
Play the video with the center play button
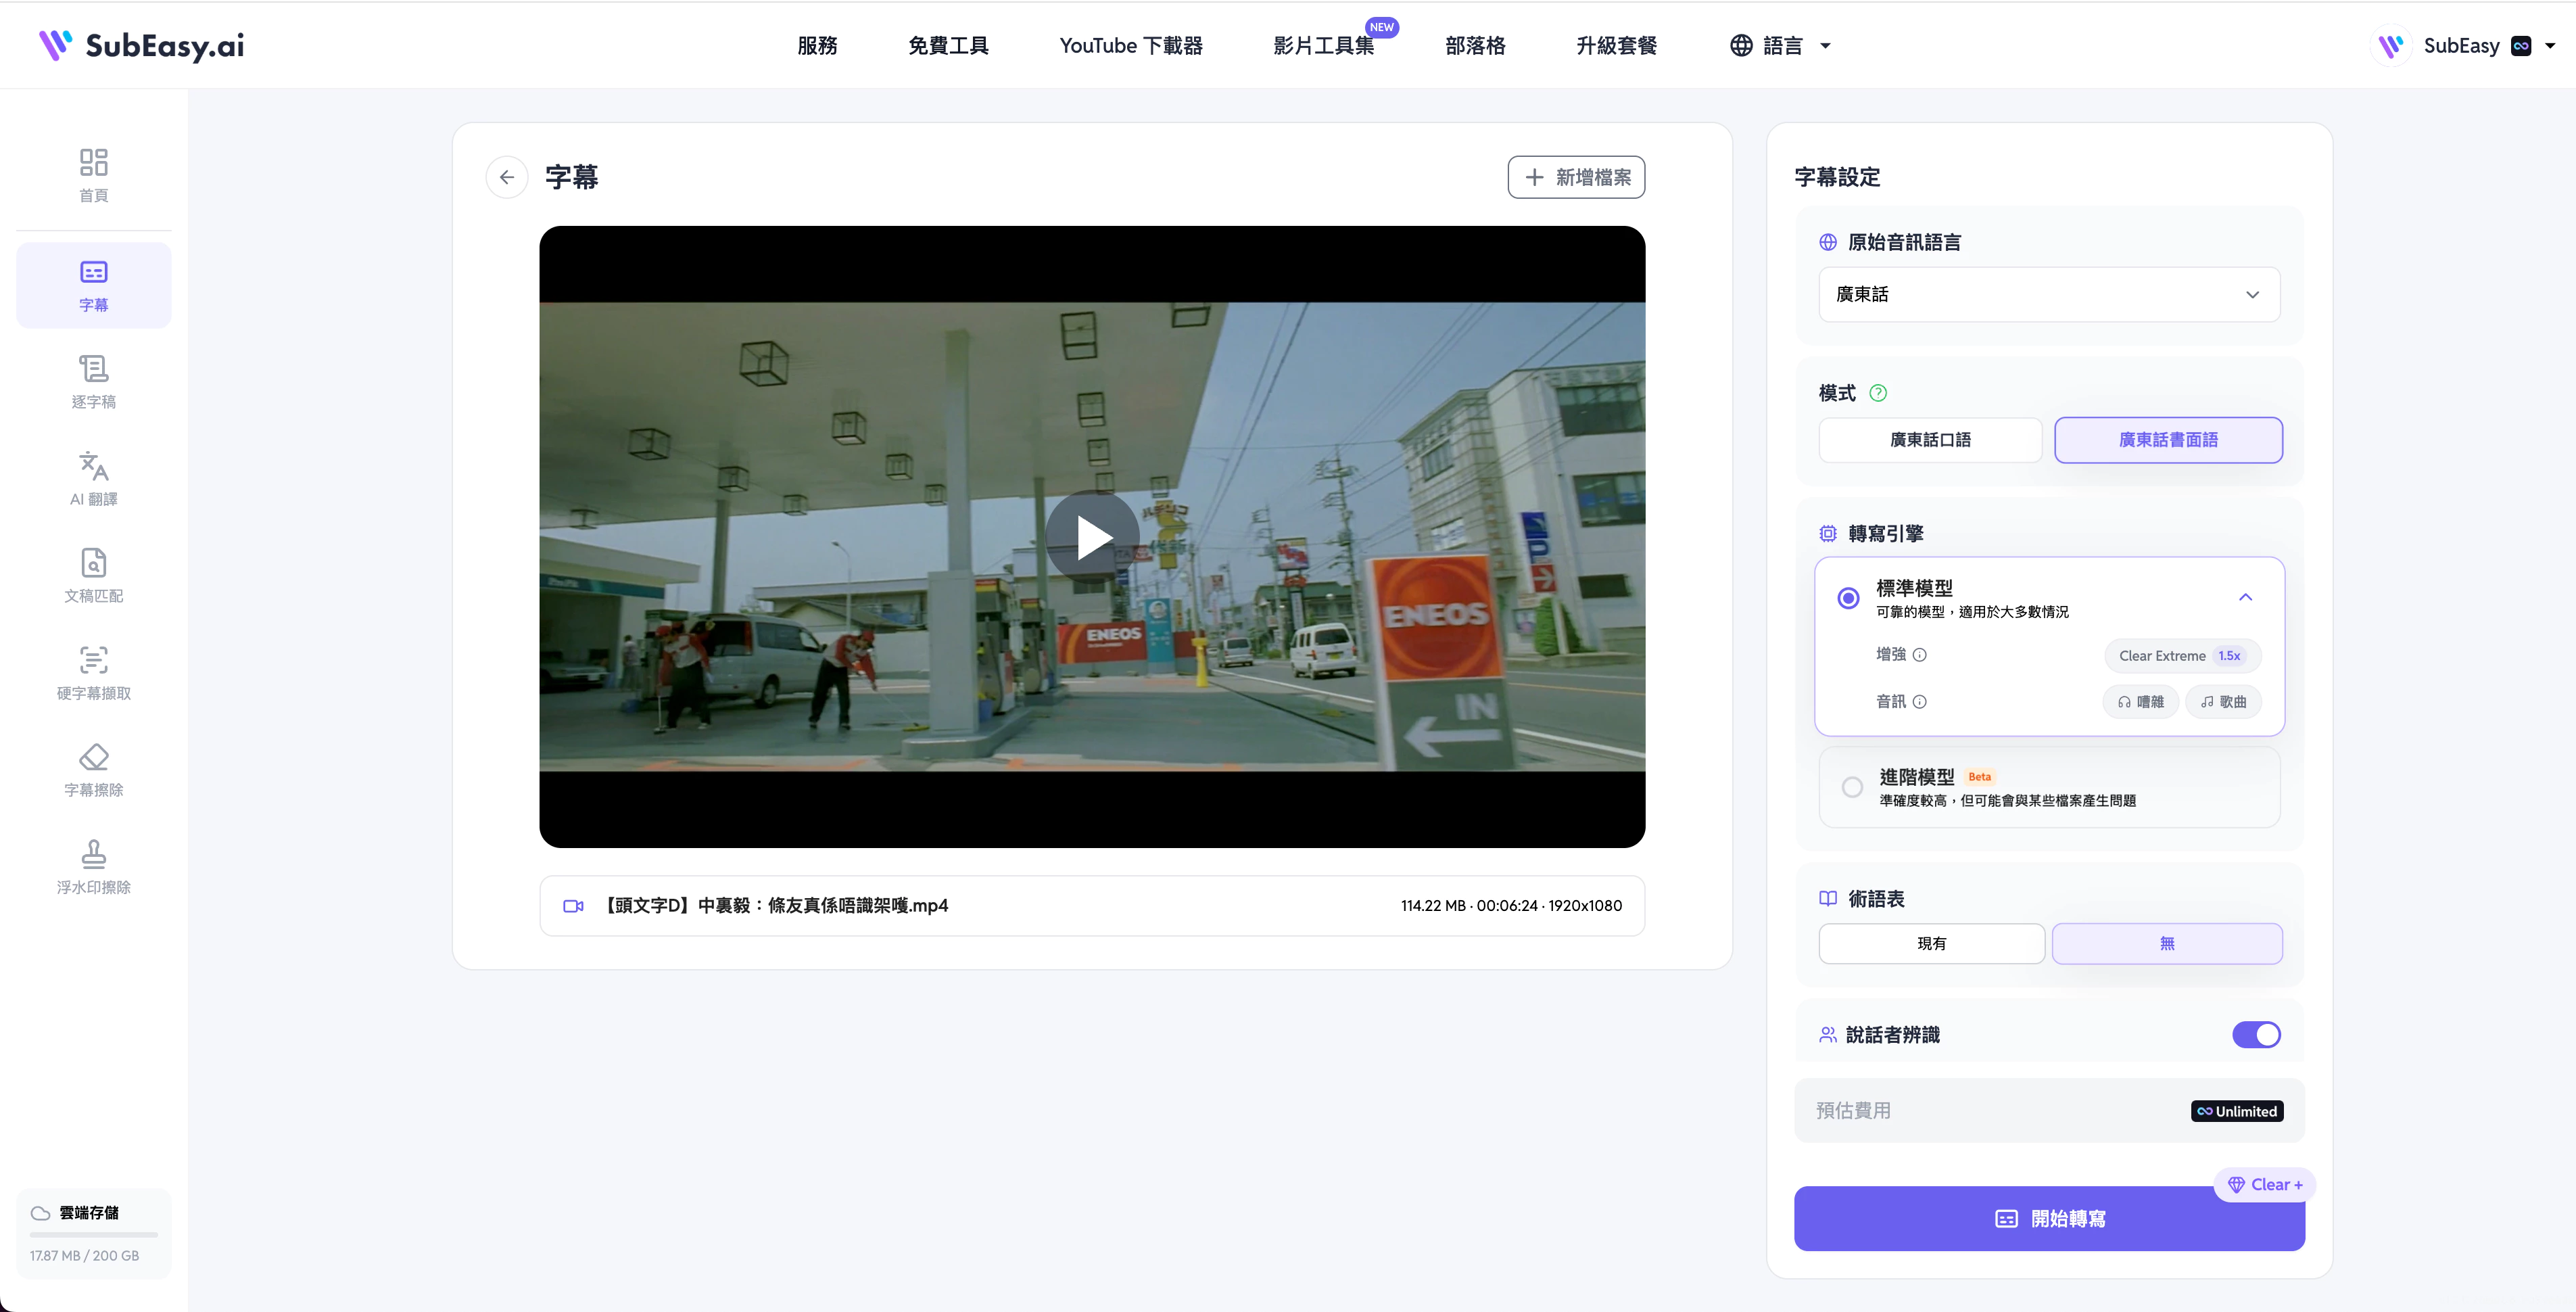pyautogui.click(x=1092, y=537)
